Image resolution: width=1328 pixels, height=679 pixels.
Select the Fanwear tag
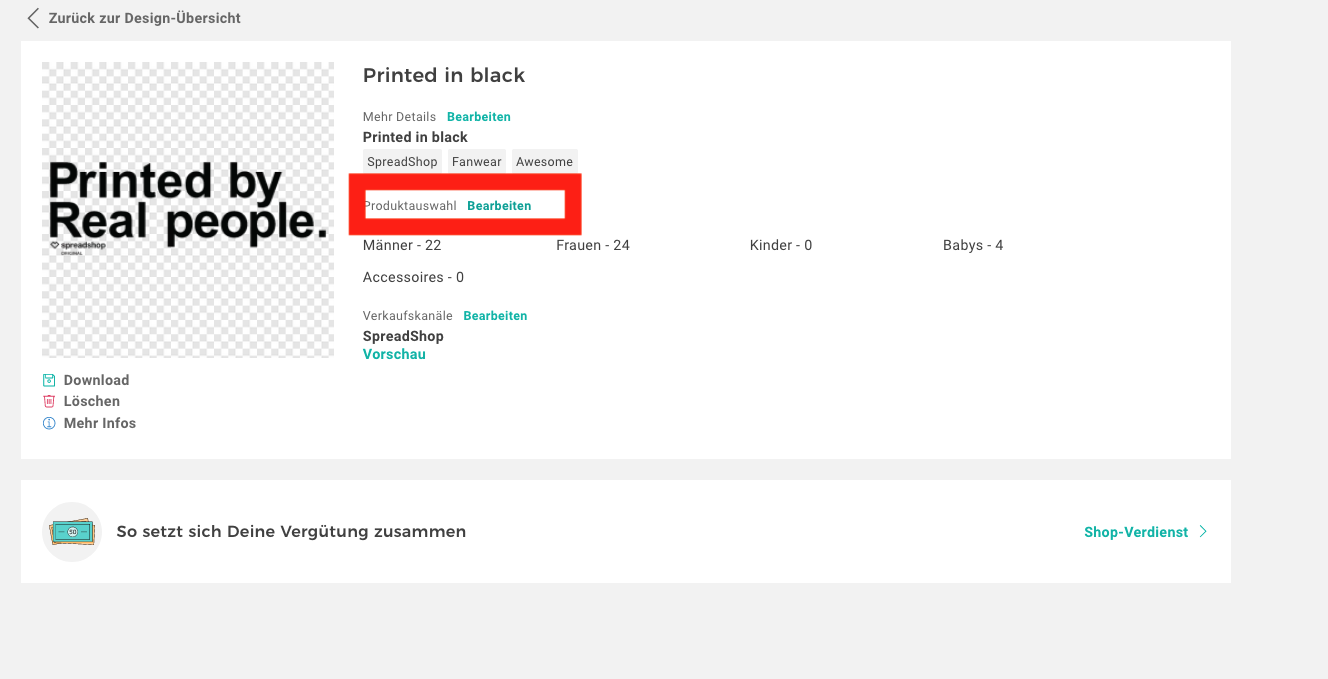(476, 162)
